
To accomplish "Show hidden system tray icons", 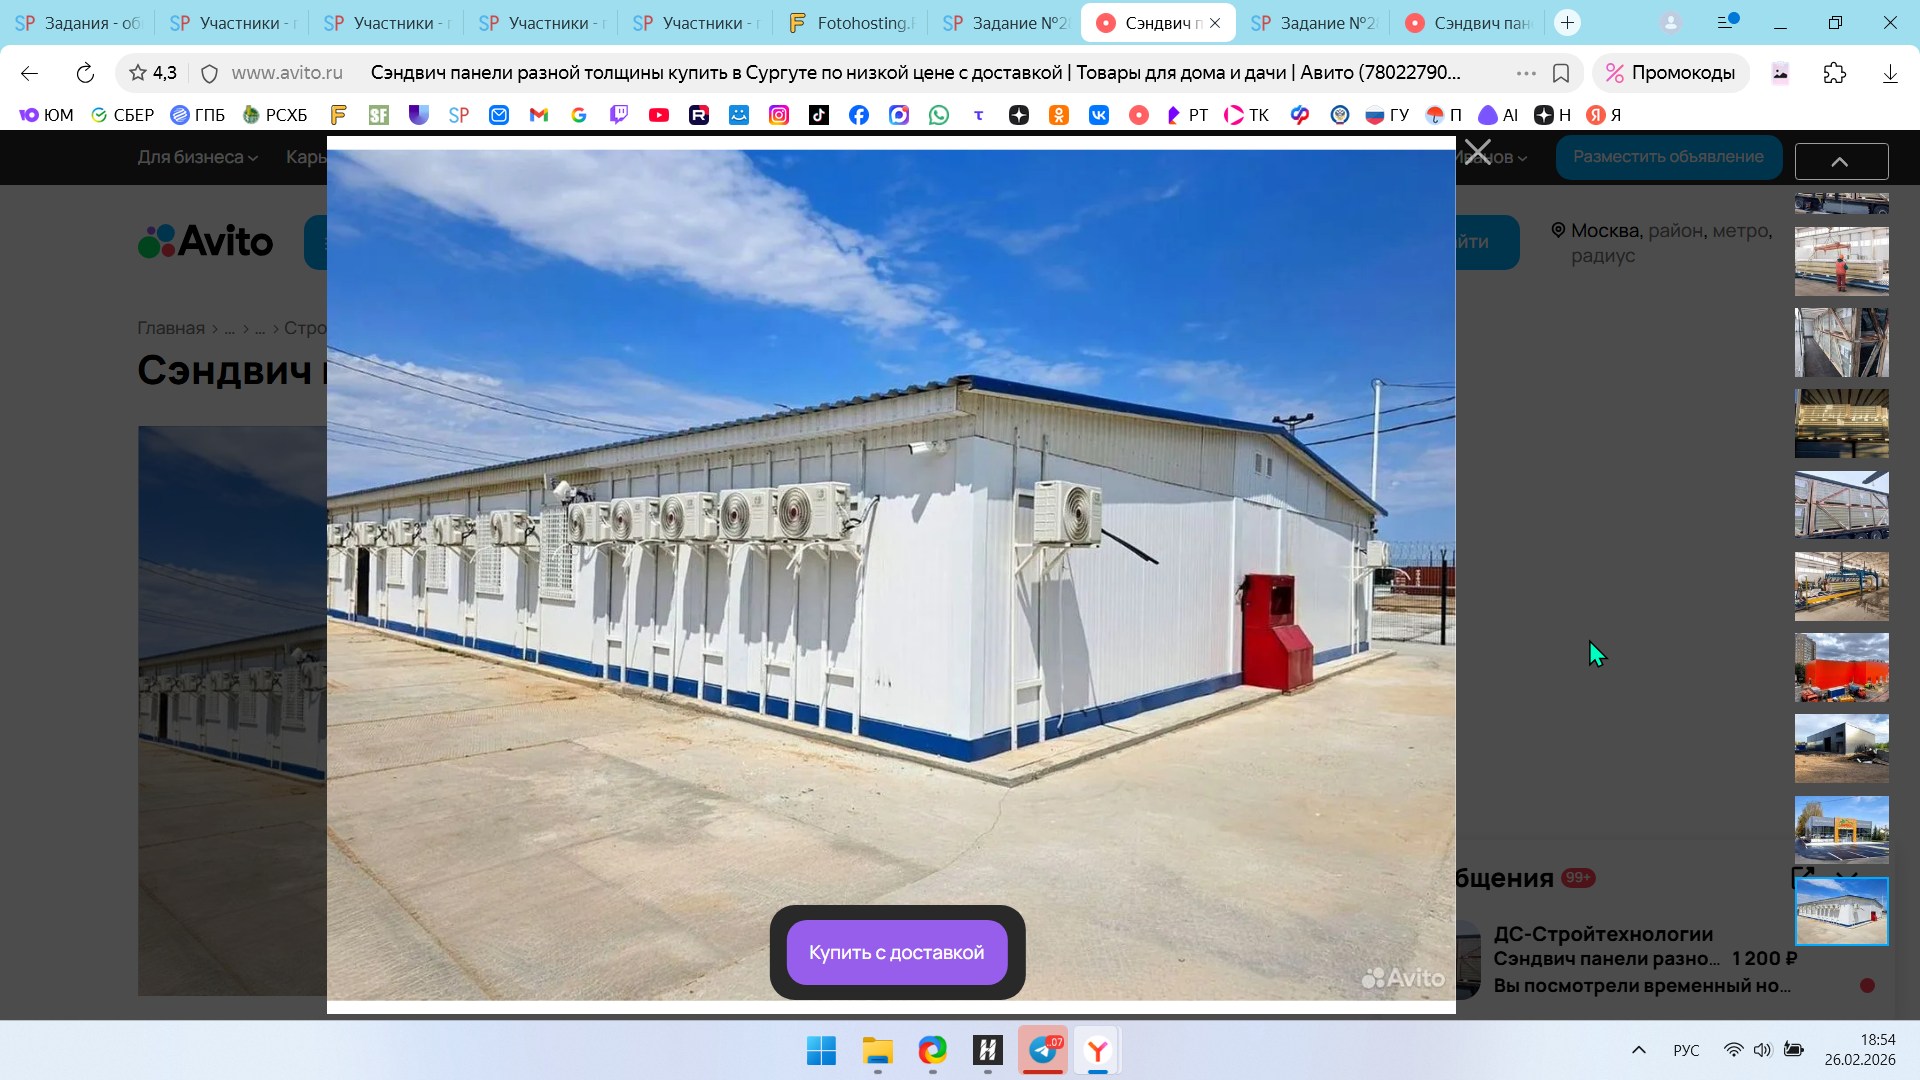I will tap(1638, 1050).
